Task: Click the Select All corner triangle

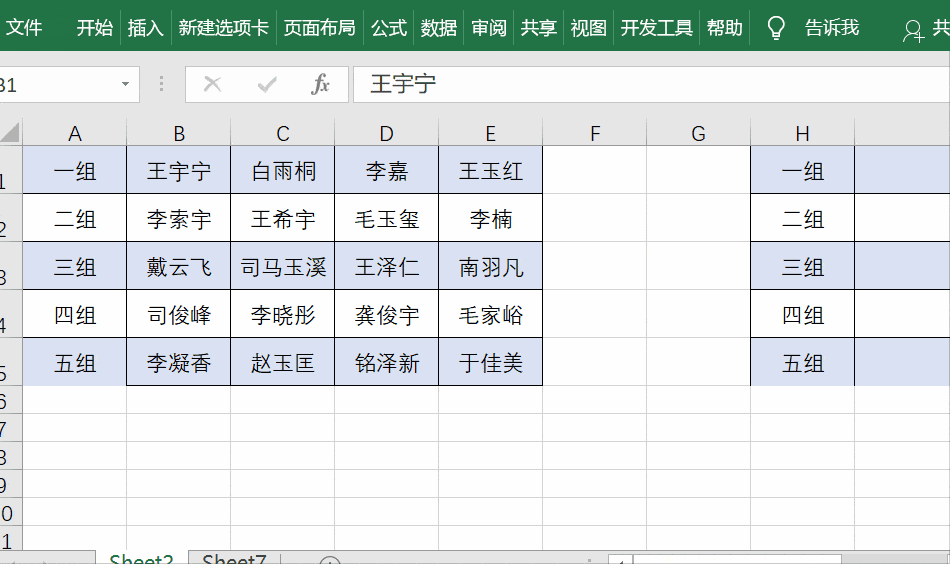Action: (x=10, y=132)
